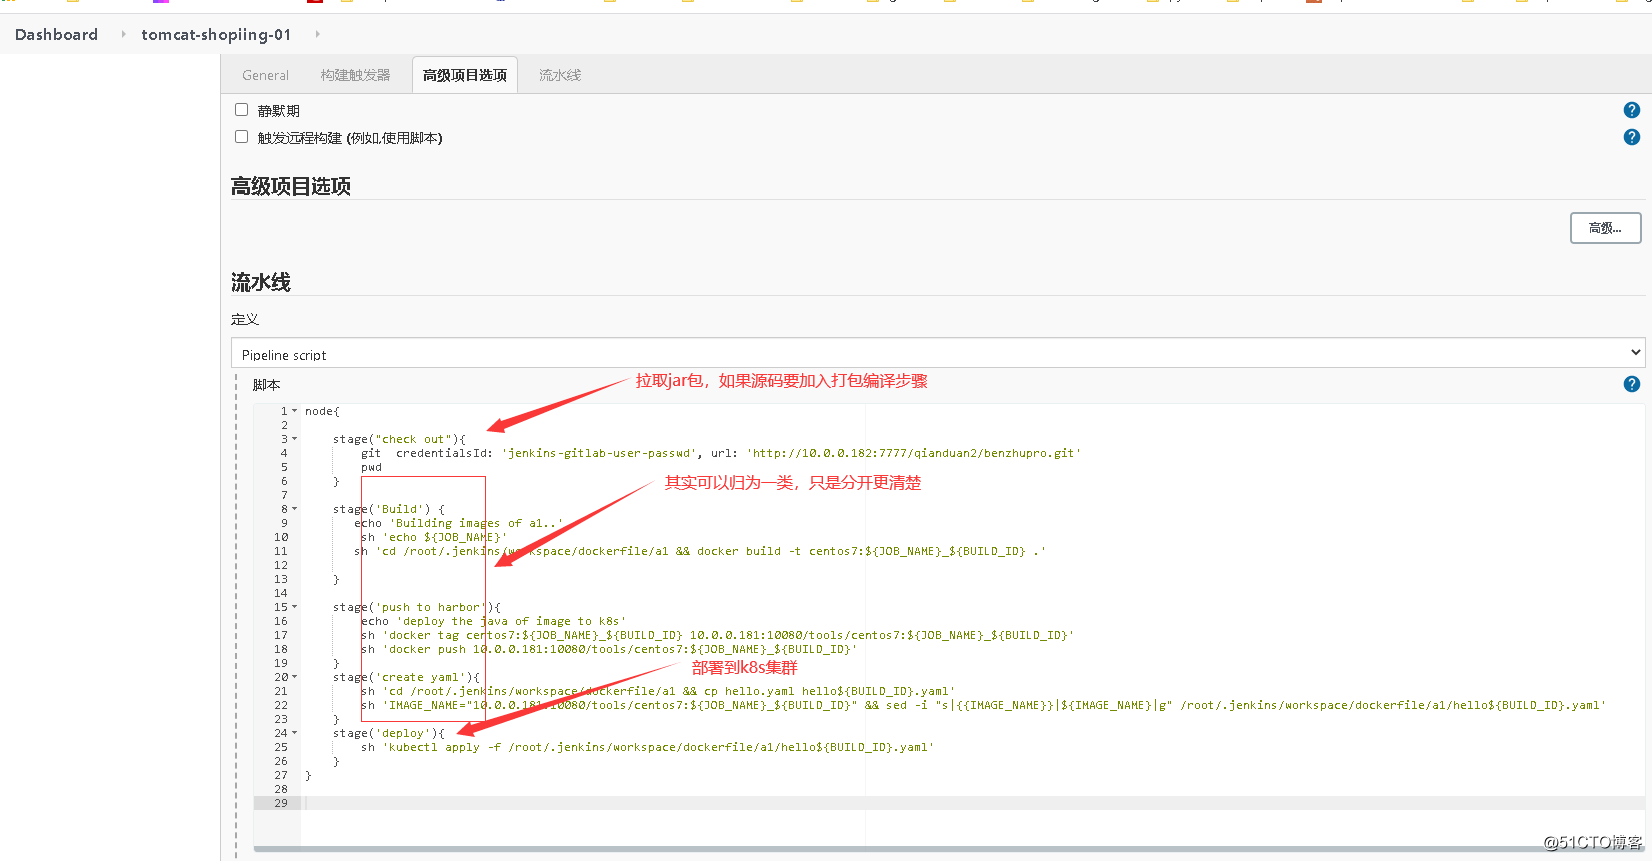Open help for 静默期 option
The image size is (1652, 861).
pos(1631,110)
